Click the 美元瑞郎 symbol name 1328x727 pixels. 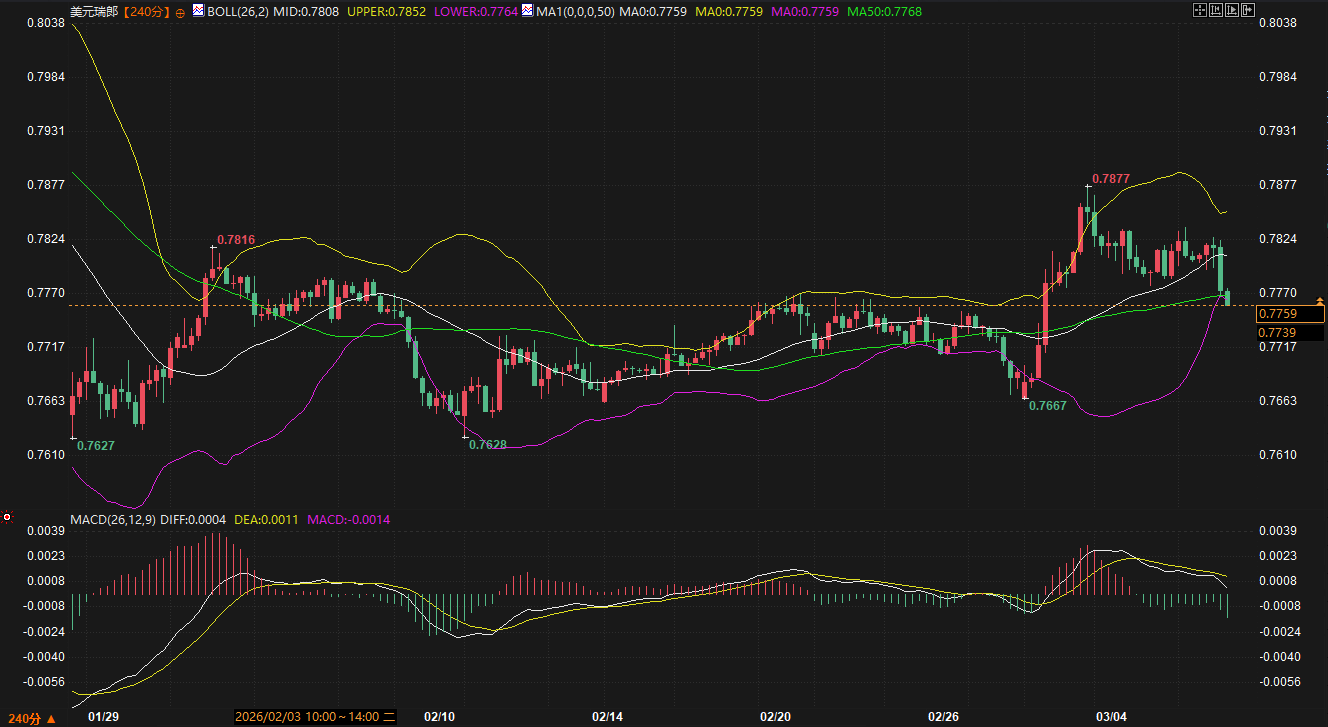[x=91, y=12]
